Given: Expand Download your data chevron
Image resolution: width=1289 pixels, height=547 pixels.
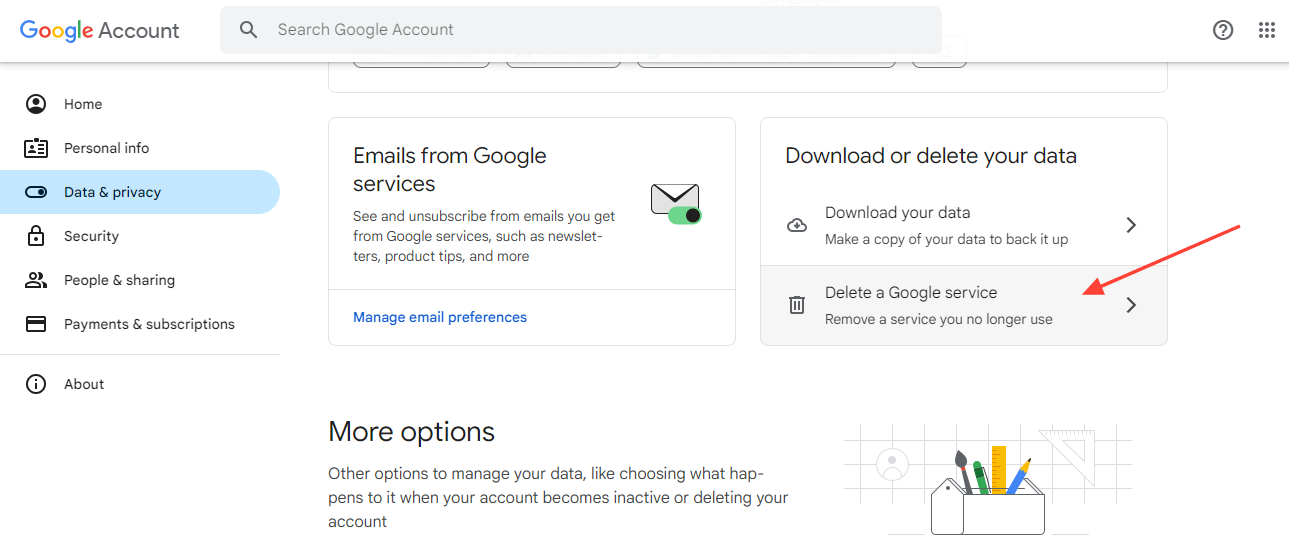Looking at the screenshot, I should coord(1131,225).
